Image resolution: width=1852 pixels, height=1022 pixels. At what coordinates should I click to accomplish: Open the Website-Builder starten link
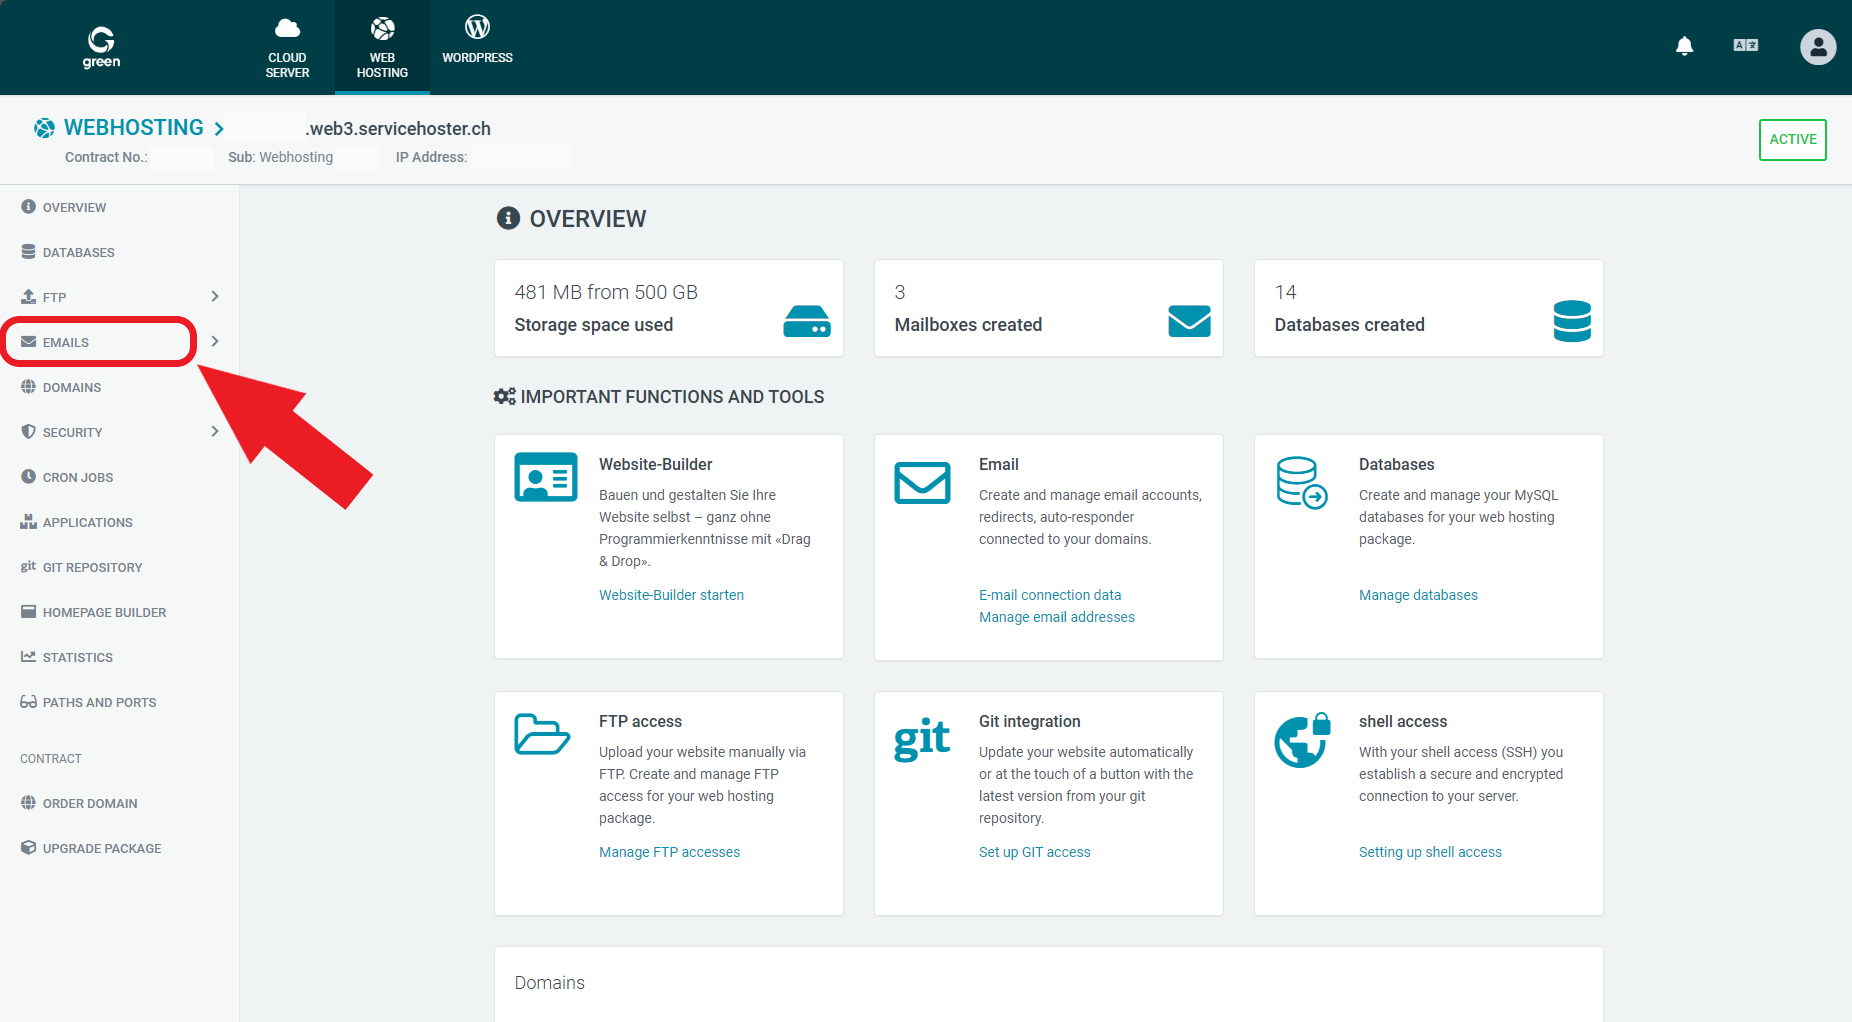[x=671, y=595]
